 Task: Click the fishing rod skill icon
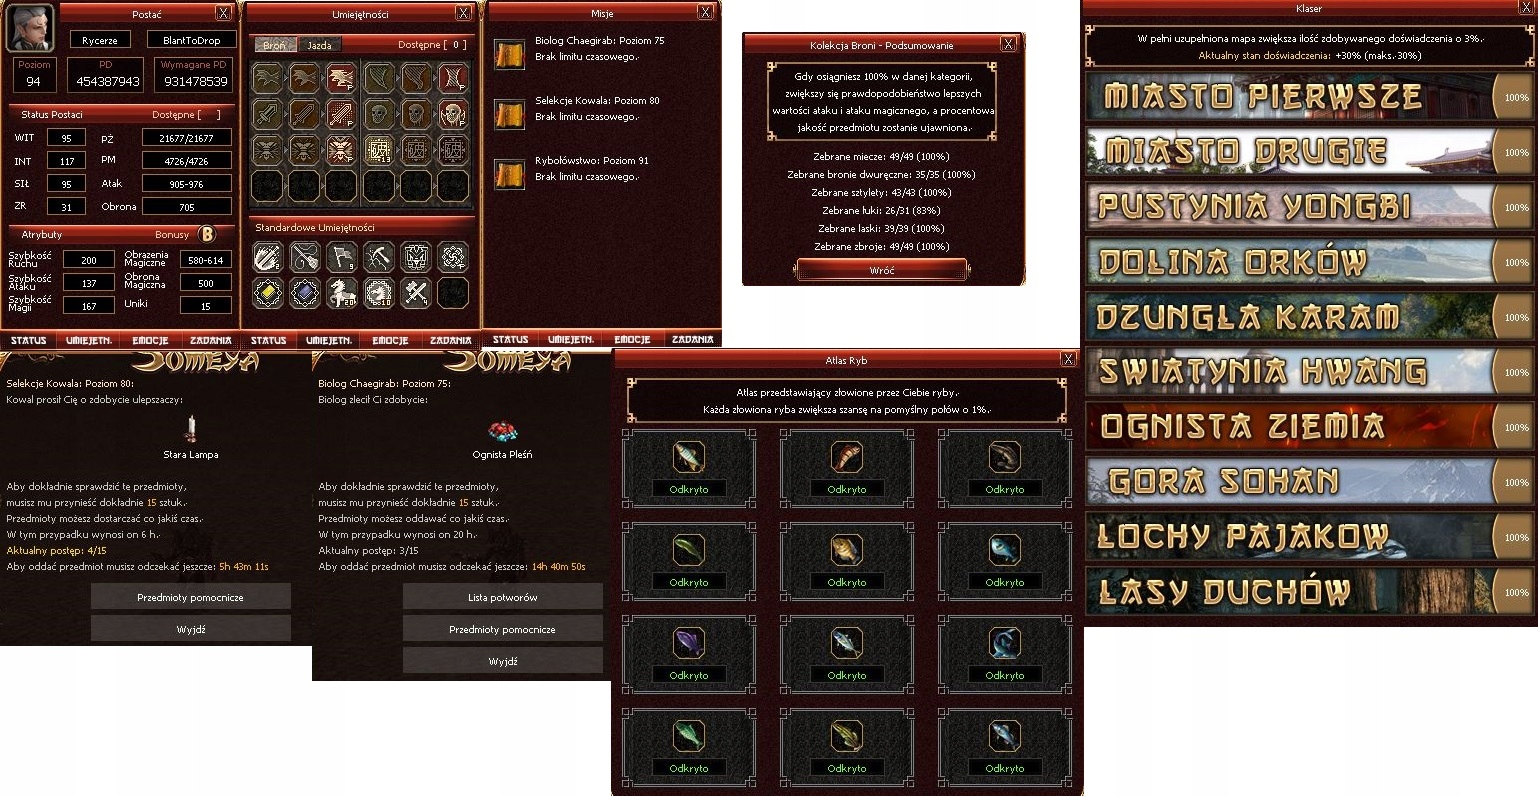tap(304, 257)
